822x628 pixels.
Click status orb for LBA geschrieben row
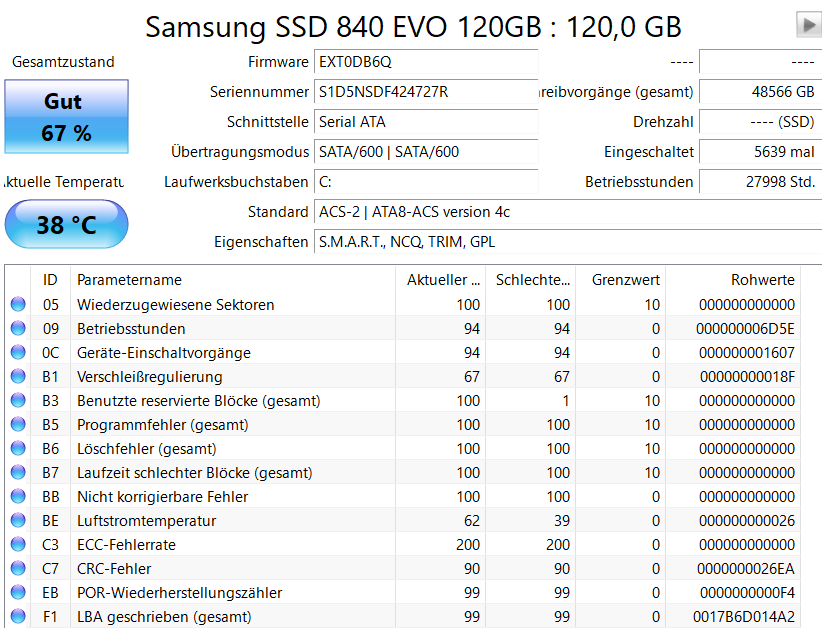(18, 616)
